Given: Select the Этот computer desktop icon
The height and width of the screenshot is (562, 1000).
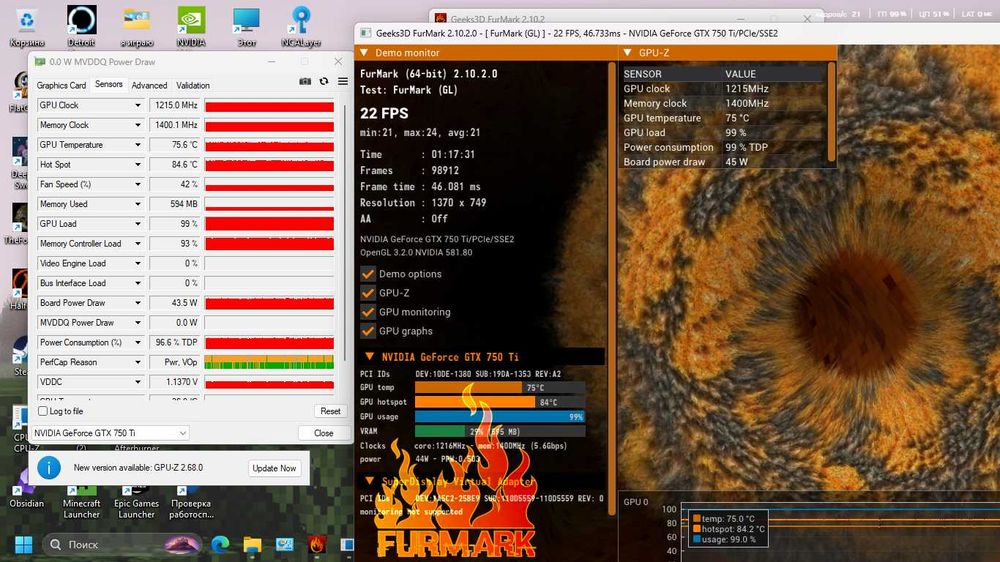Looking at the screenshot, I should (x=246, y=27).
